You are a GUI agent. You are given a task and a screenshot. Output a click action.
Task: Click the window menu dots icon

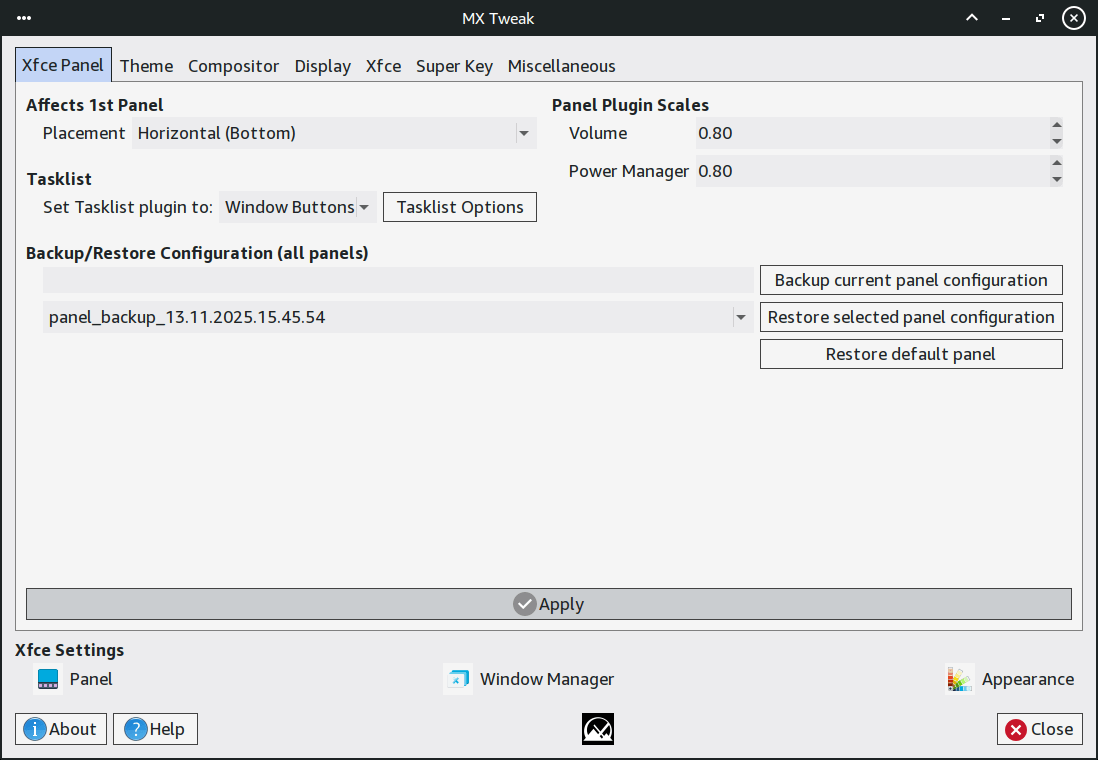(25, 18)
